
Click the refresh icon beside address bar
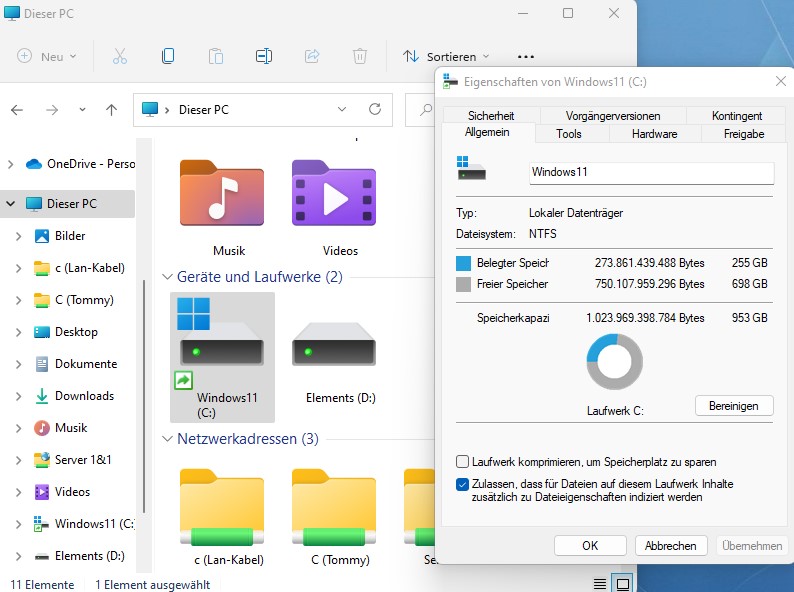[x=375, y=109]
